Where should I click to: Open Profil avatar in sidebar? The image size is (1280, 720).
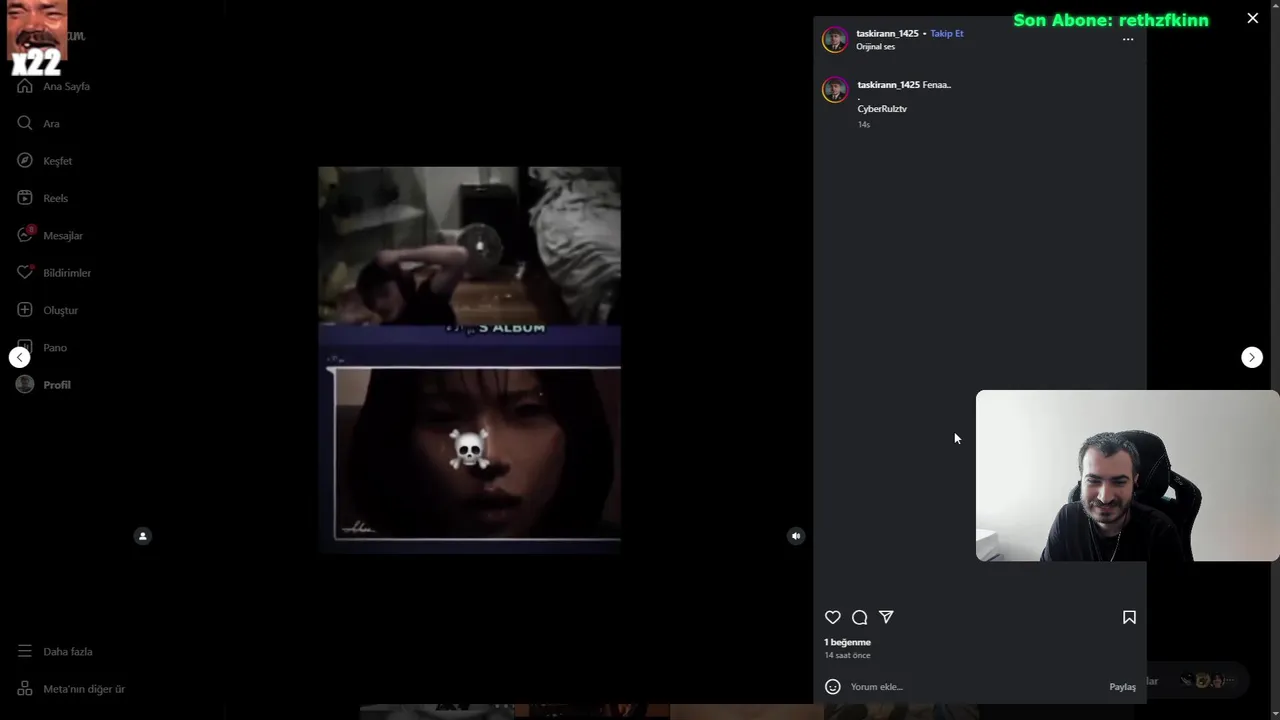25,384
